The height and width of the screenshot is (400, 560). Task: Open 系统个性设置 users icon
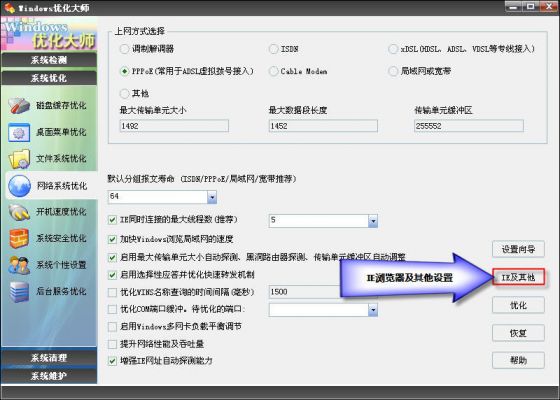click(x=19, y=265)
